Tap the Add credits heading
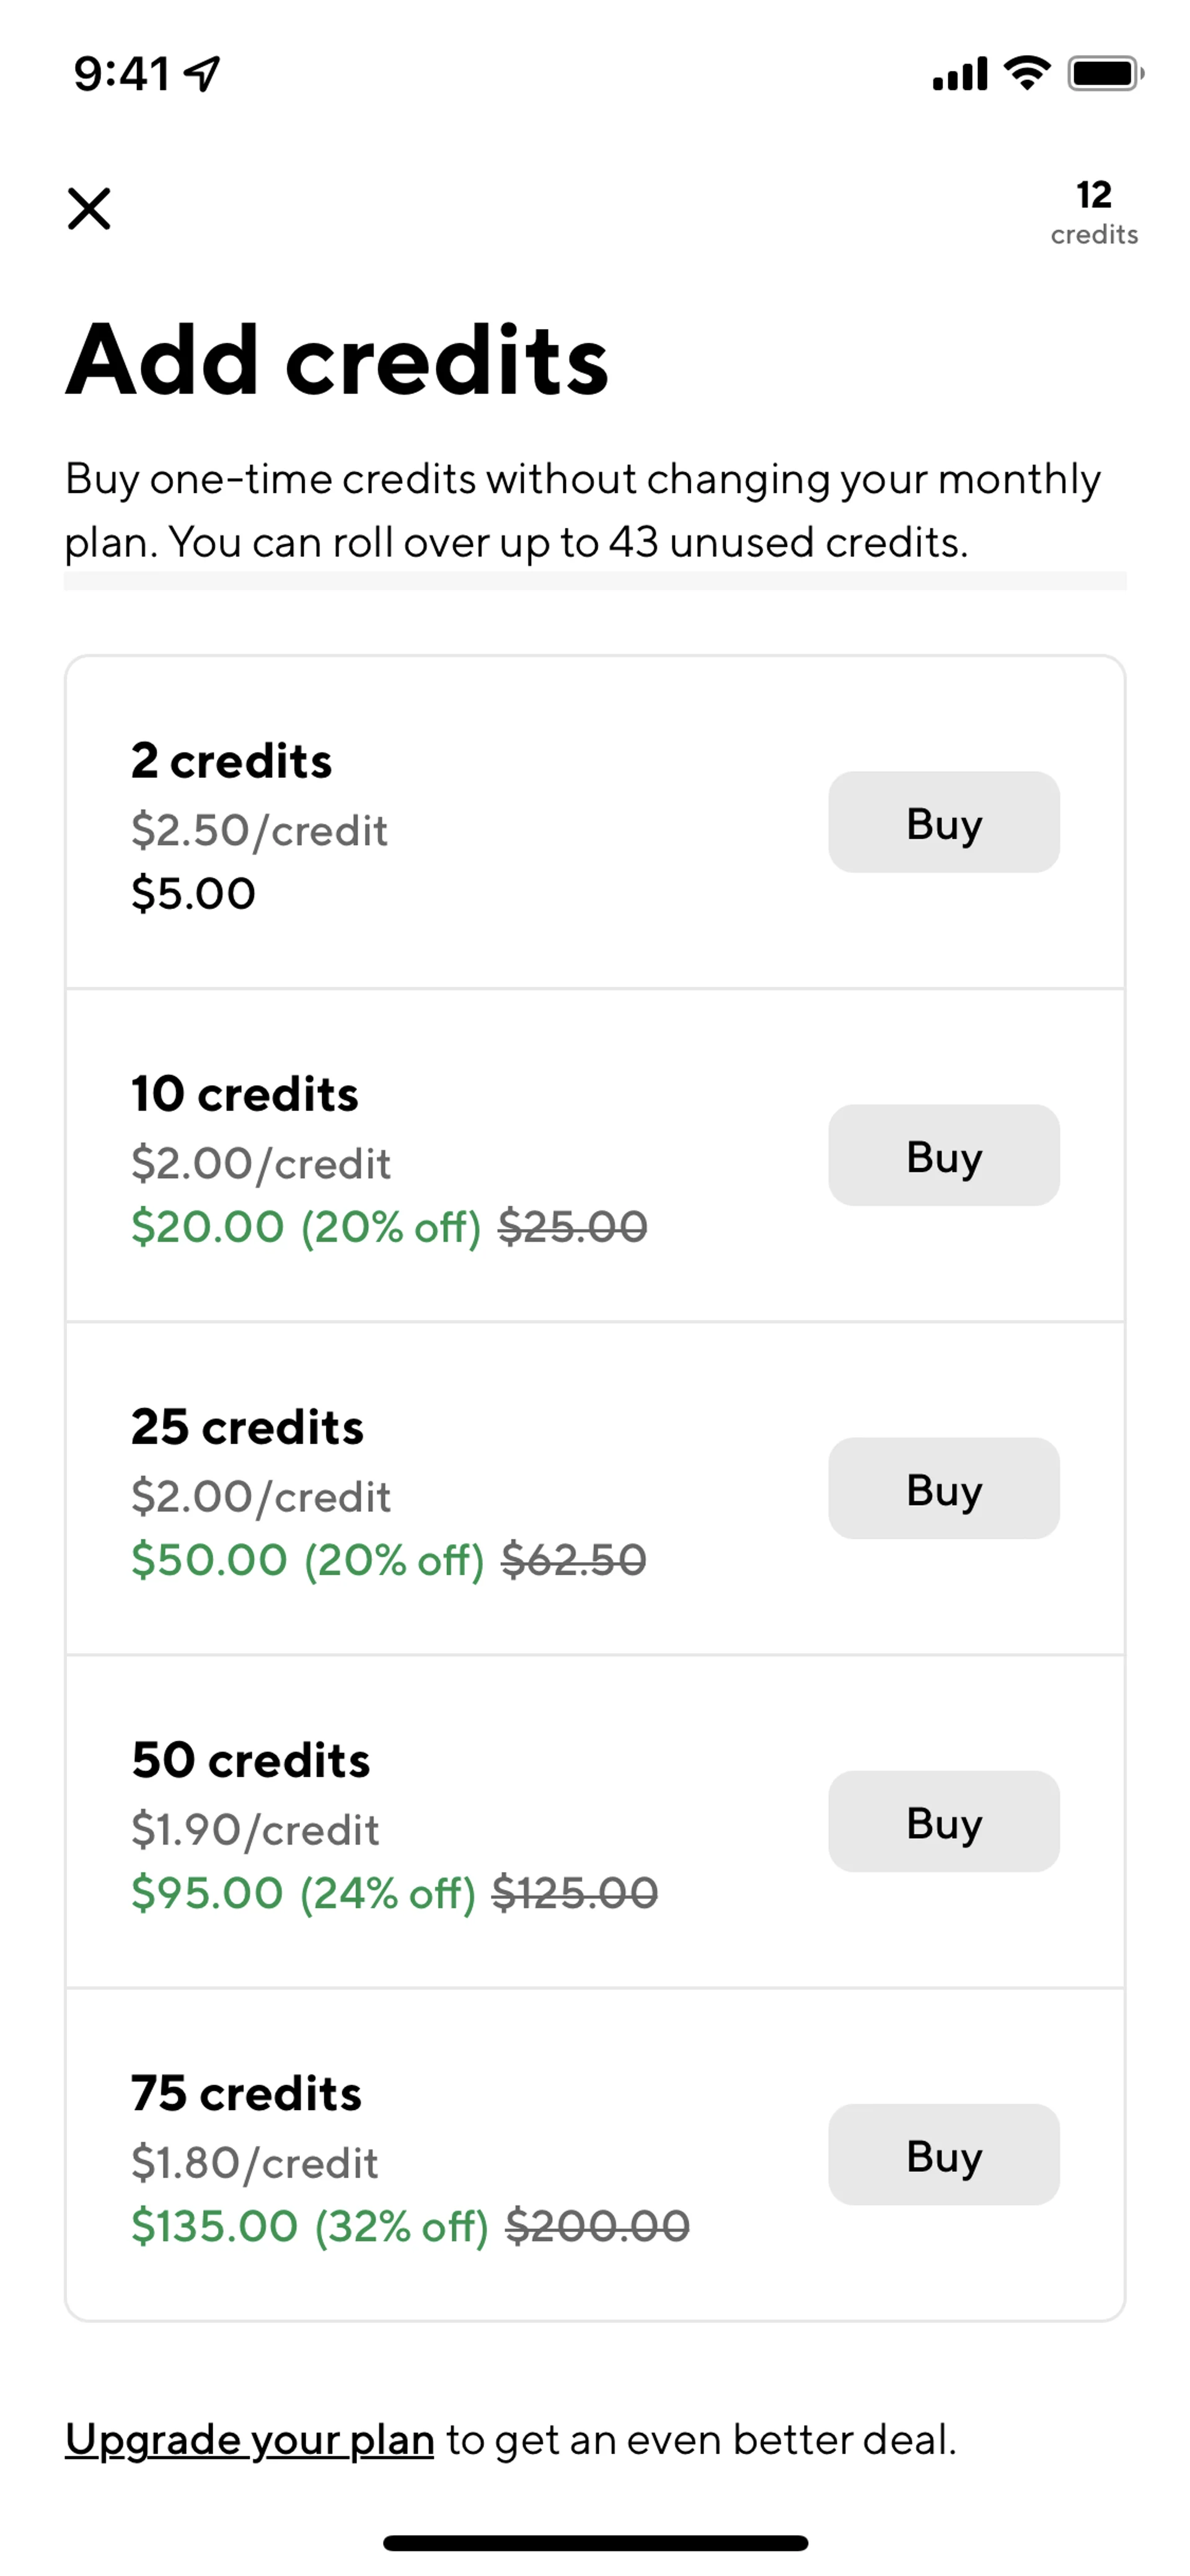 pyautogui.click(x=337, y=360)
